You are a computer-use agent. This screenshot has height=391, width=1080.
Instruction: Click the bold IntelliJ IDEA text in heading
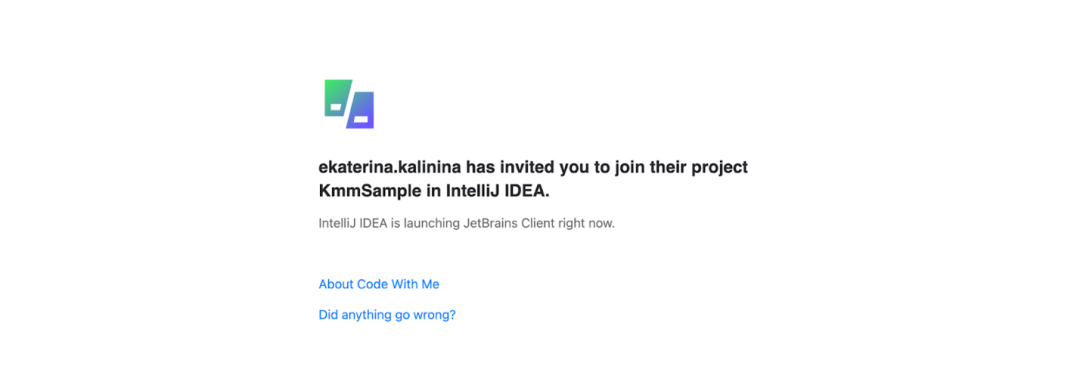coord(496,192)
